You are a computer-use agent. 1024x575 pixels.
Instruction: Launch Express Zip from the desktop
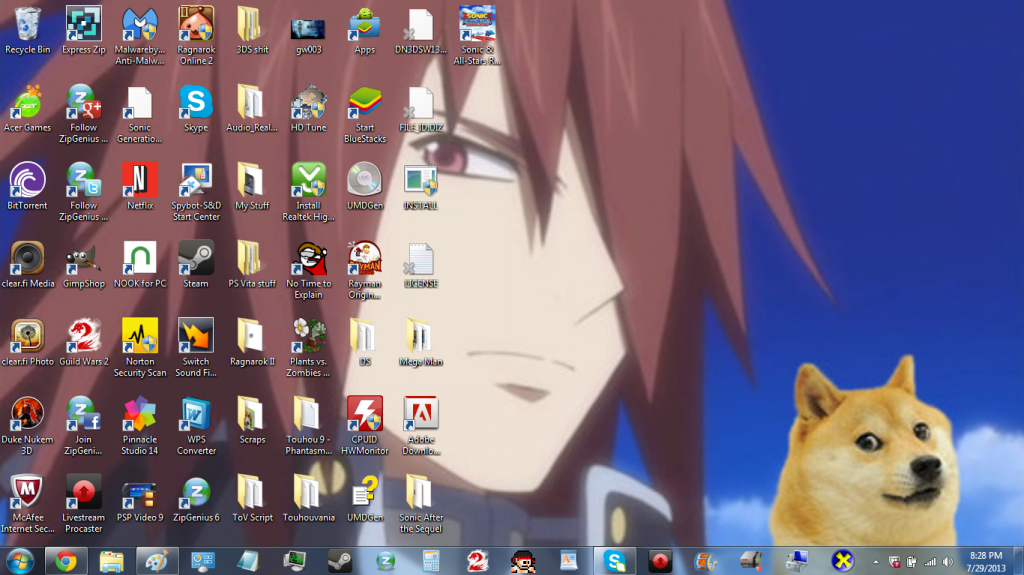coord(84,31)
